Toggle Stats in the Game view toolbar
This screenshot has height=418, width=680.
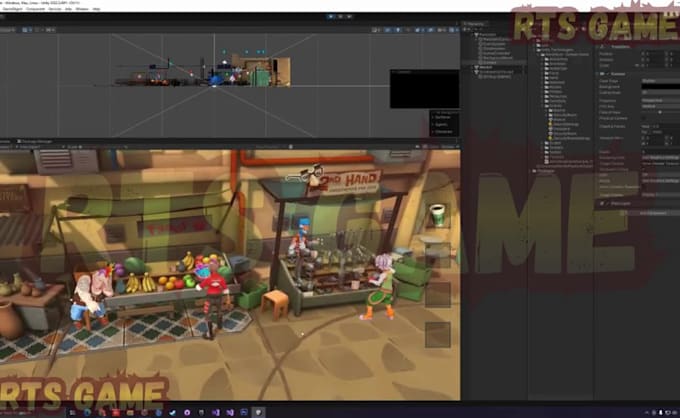click(435, 147)
